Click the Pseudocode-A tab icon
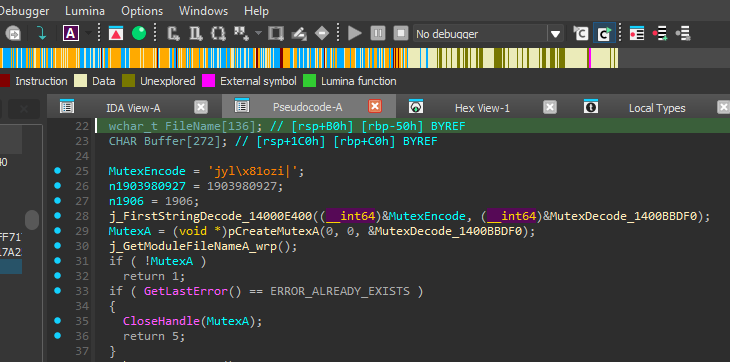730x362 pixels. [x=242, y=106]
